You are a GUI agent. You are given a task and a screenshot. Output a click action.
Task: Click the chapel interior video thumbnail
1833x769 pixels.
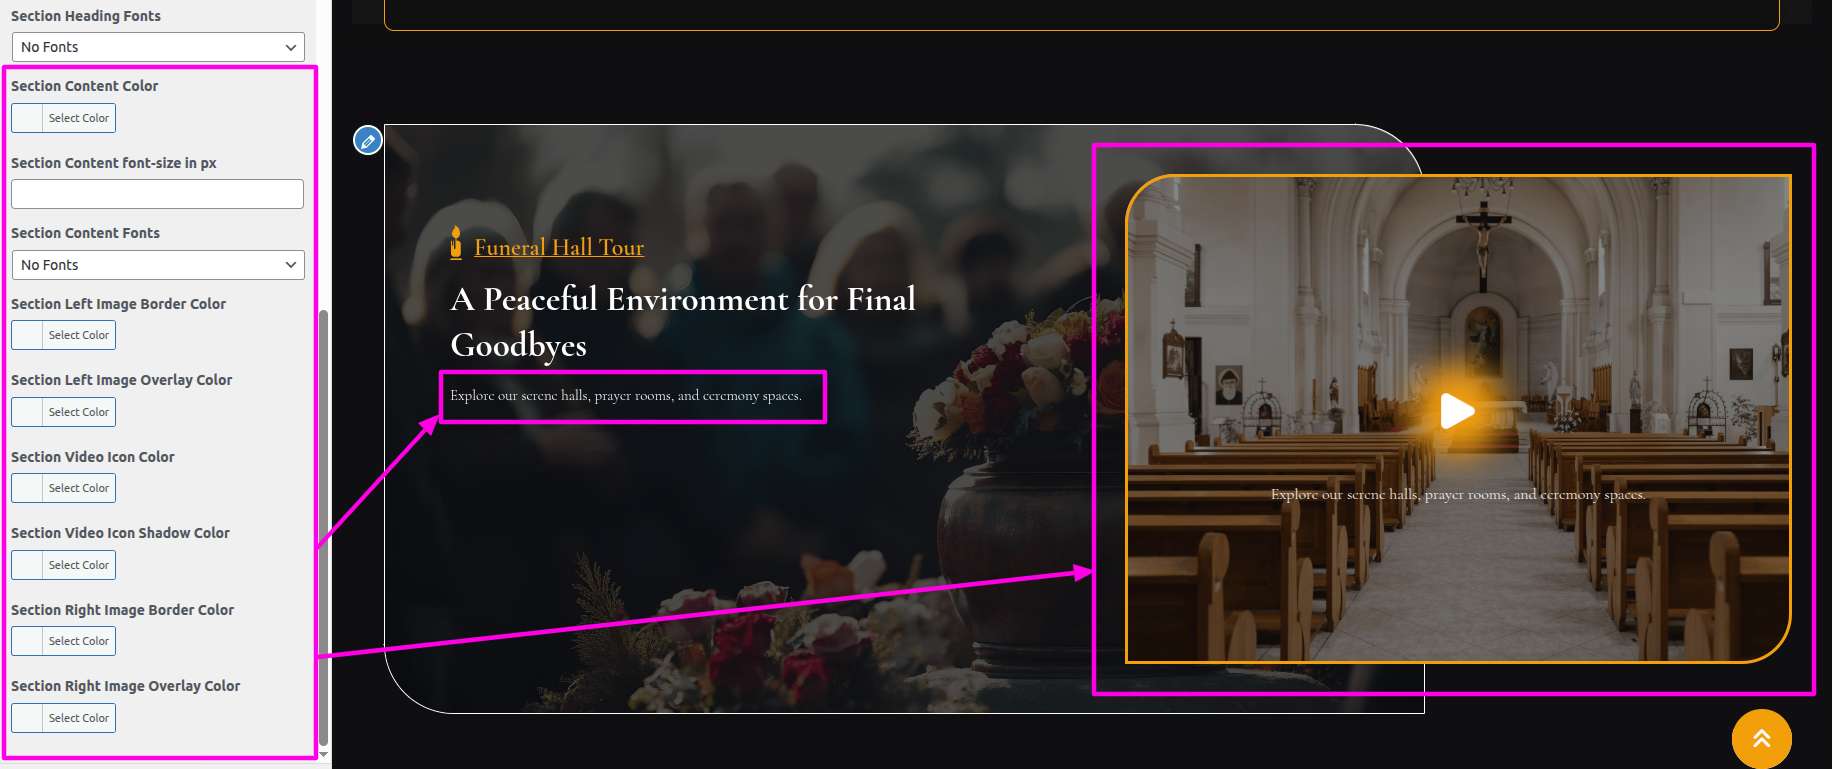click(1458, 419)
